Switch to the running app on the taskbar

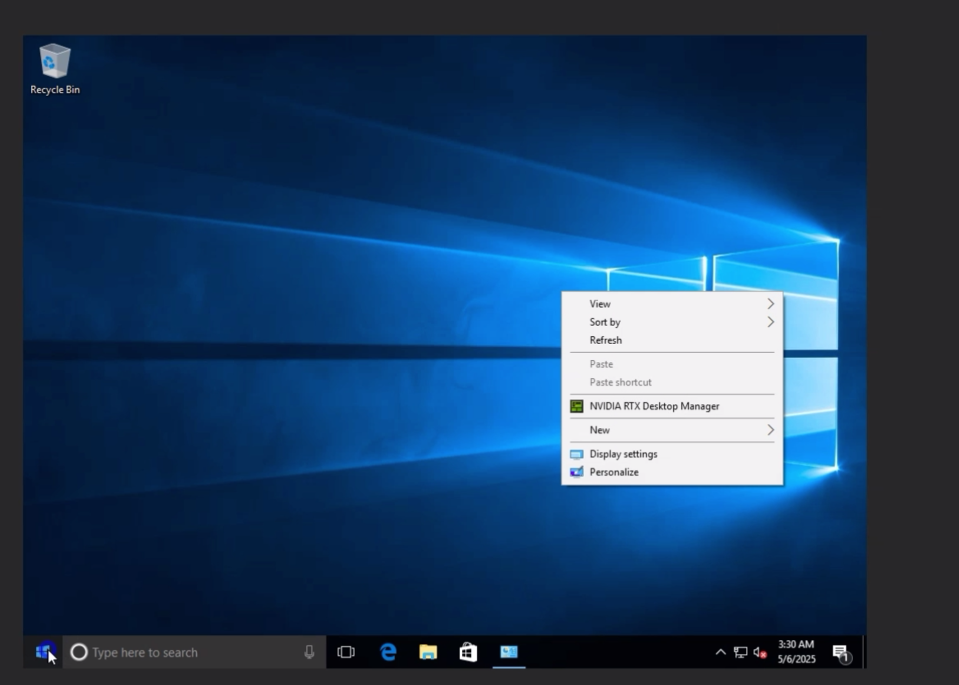[509, 653]
